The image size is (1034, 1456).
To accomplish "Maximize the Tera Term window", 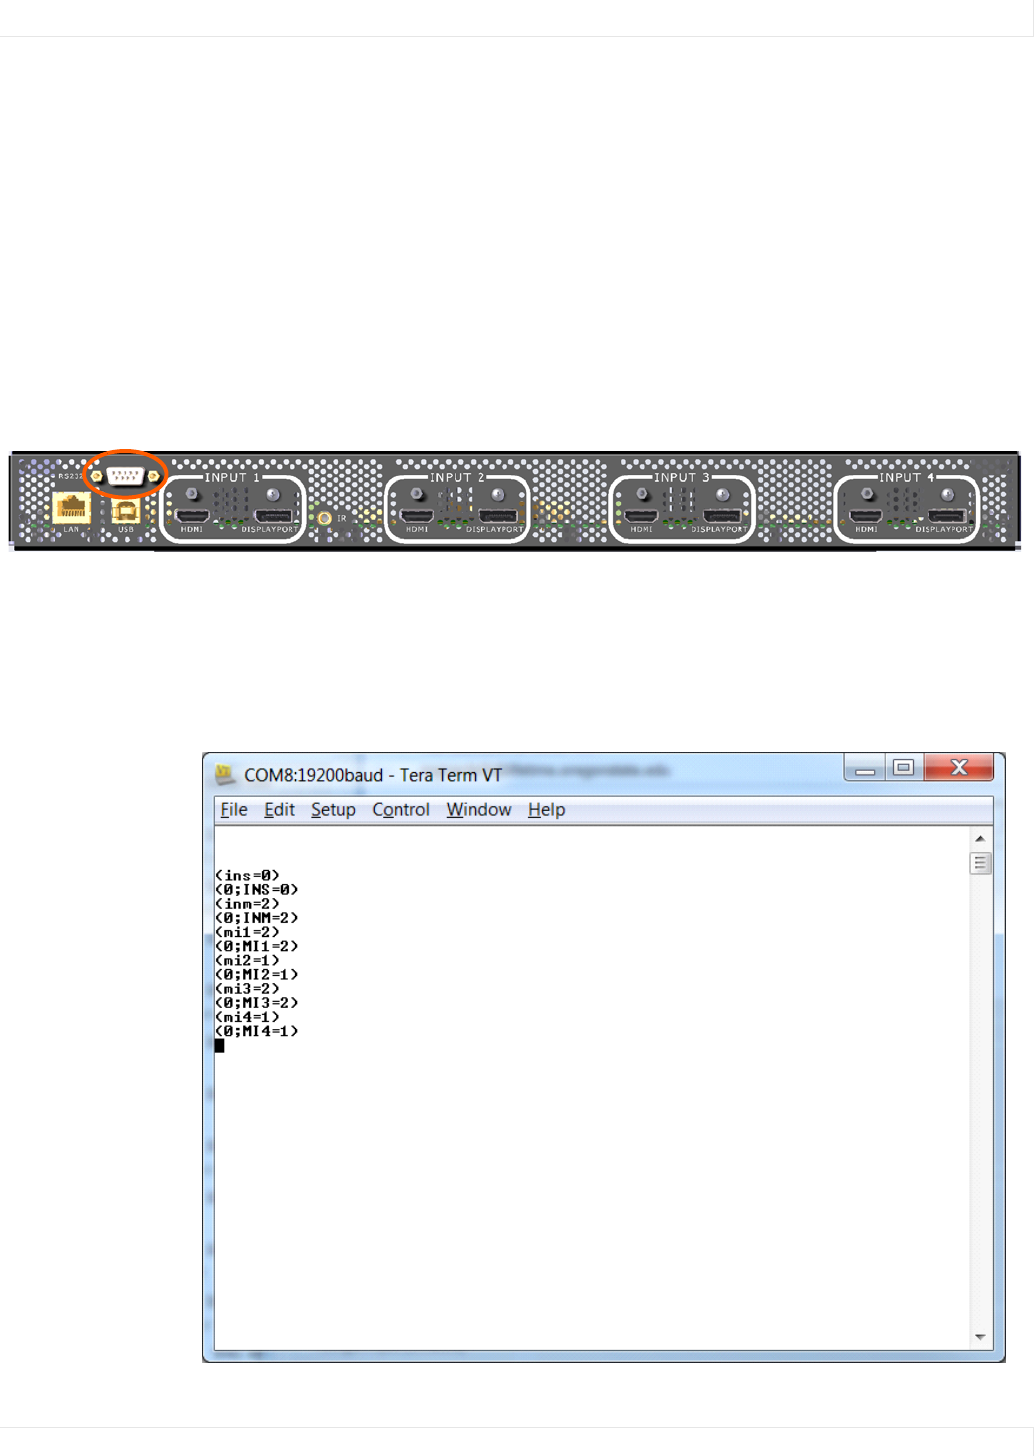I will [904, 768].
